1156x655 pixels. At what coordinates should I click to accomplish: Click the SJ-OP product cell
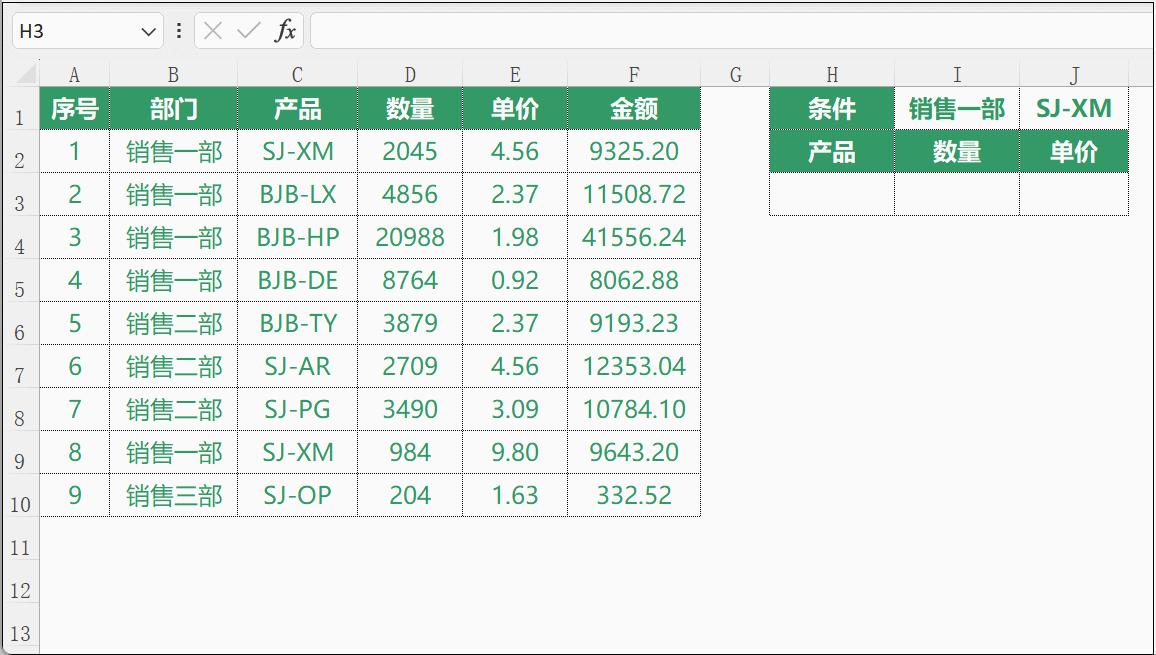point(297,495)
